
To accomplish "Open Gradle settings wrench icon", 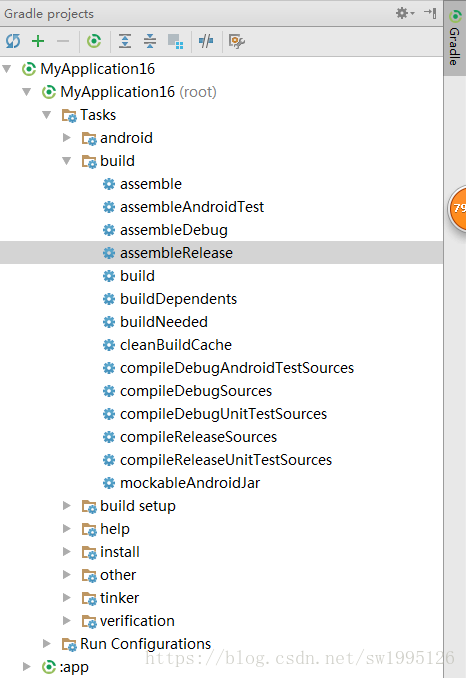I will pos(236,42).
